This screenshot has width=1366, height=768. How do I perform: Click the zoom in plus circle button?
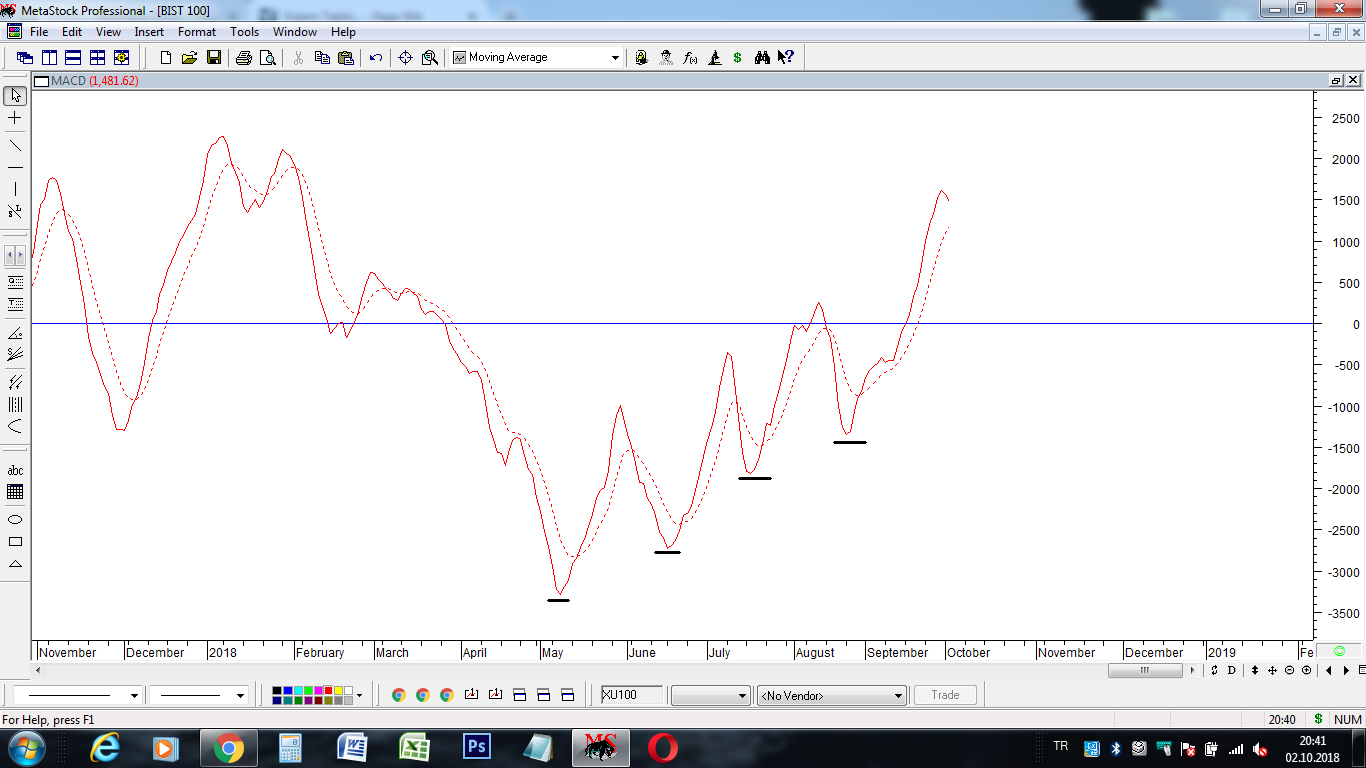1306,670
